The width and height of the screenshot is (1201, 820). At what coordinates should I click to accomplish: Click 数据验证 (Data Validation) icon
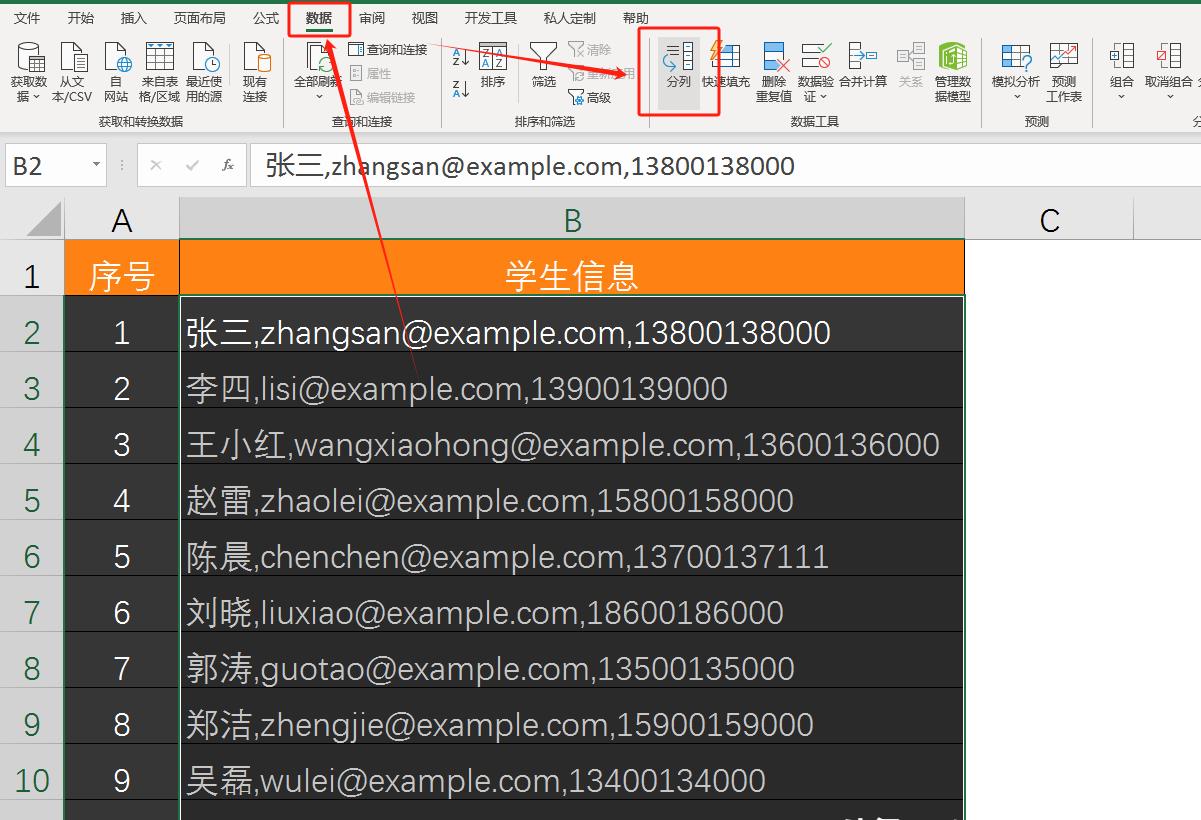816,58
